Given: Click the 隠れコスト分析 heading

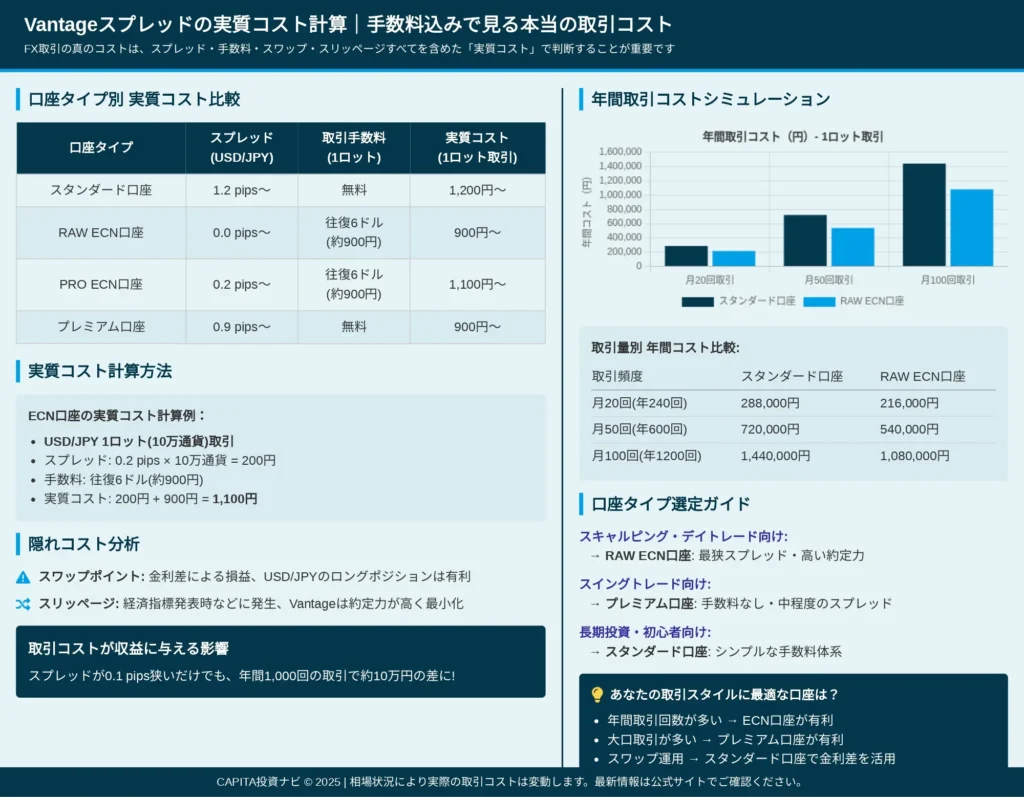Looking at the screenshot, I should pos(84,544).
